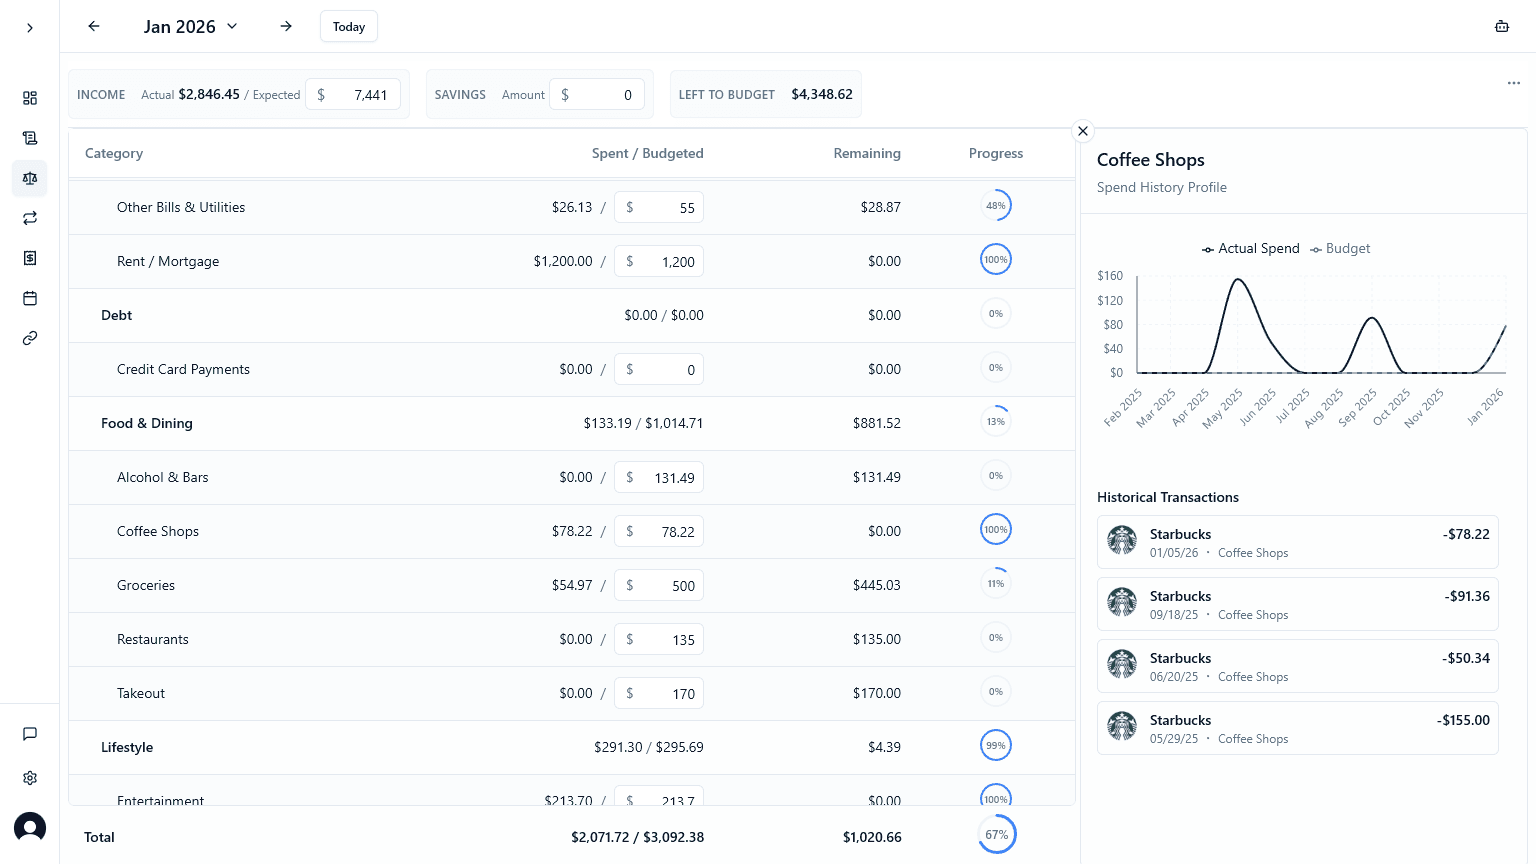Open the Starbucks transaction dated 01/05/26
Screen dimensions: 1536x864
tap(1297, 541)
